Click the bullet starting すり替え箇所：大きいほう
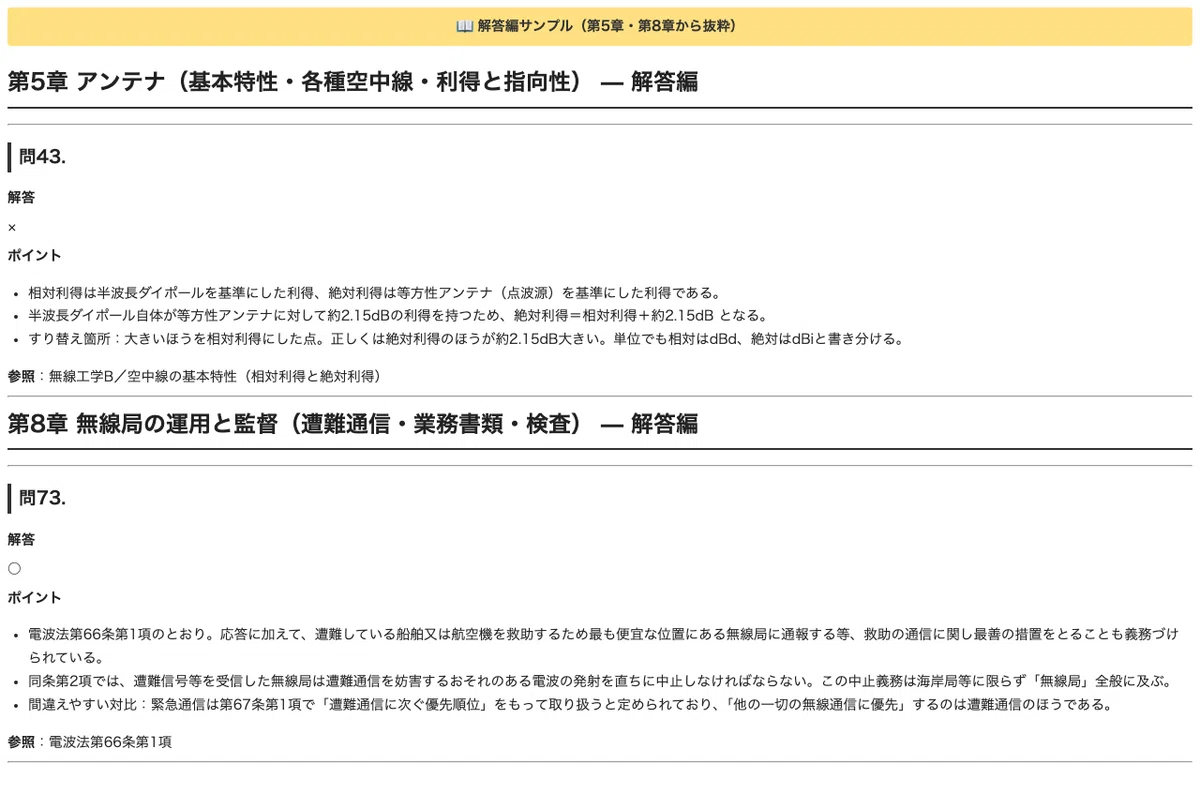Screen dimensions: 1200x808 (x=466, y=339)
